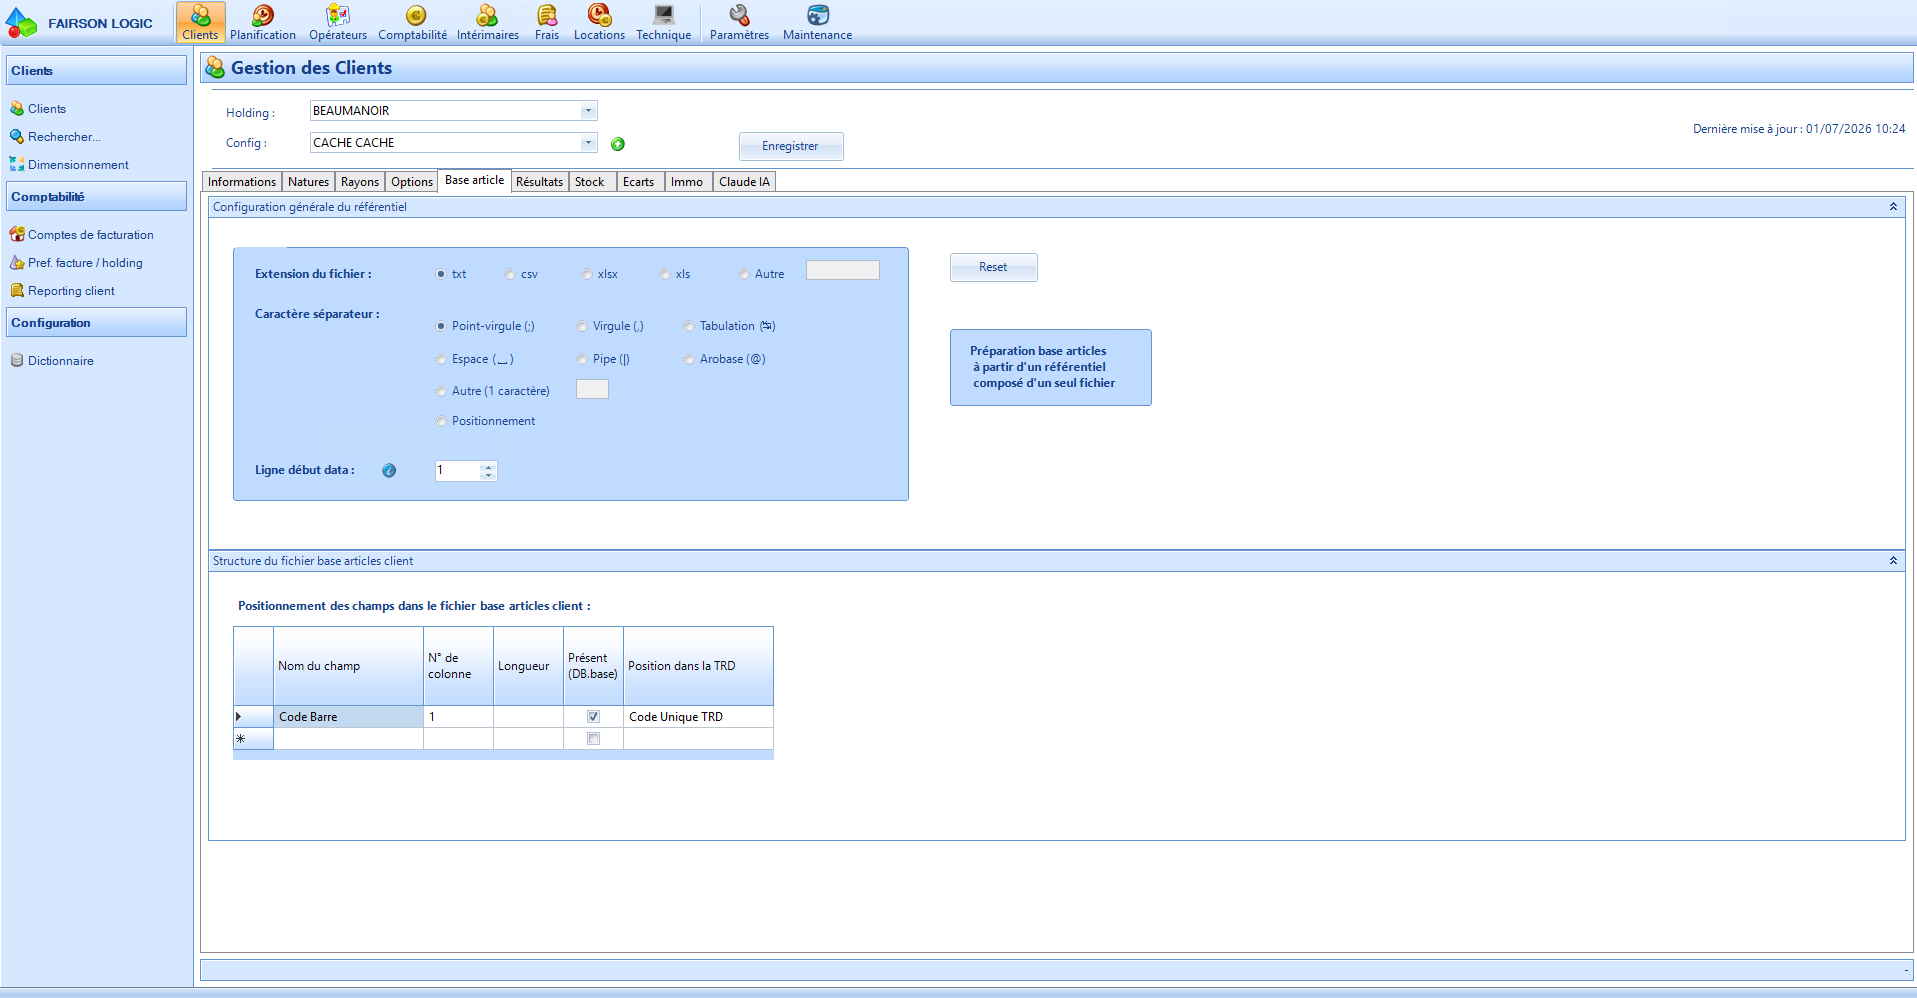Select Tabulation separator

(689, 326)
